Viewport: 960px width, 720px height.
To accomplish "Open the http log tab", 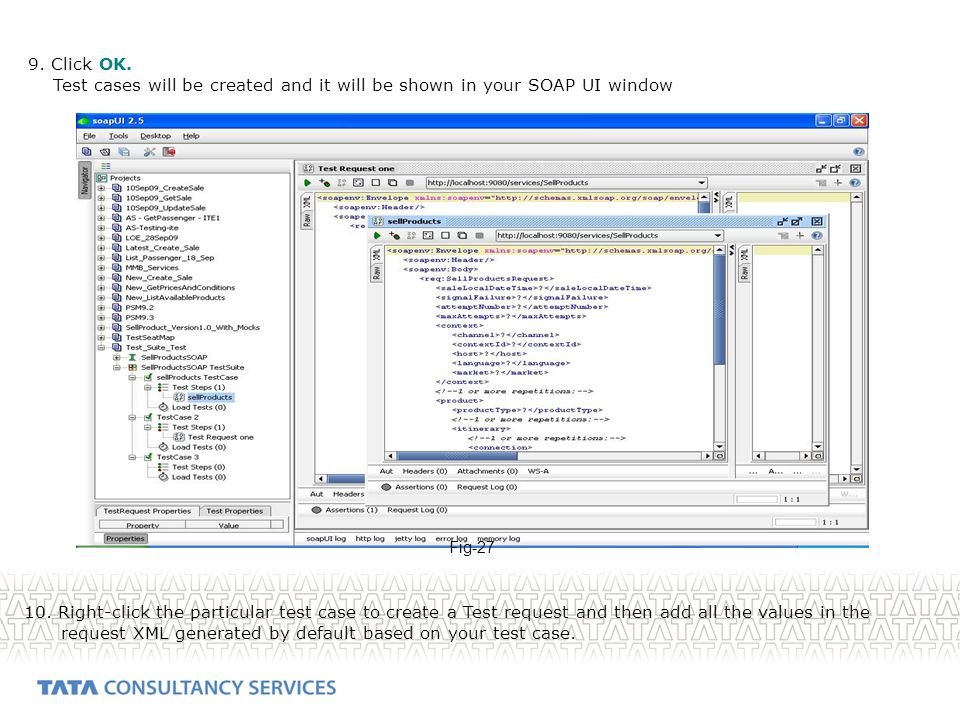I will click(370, 539).
